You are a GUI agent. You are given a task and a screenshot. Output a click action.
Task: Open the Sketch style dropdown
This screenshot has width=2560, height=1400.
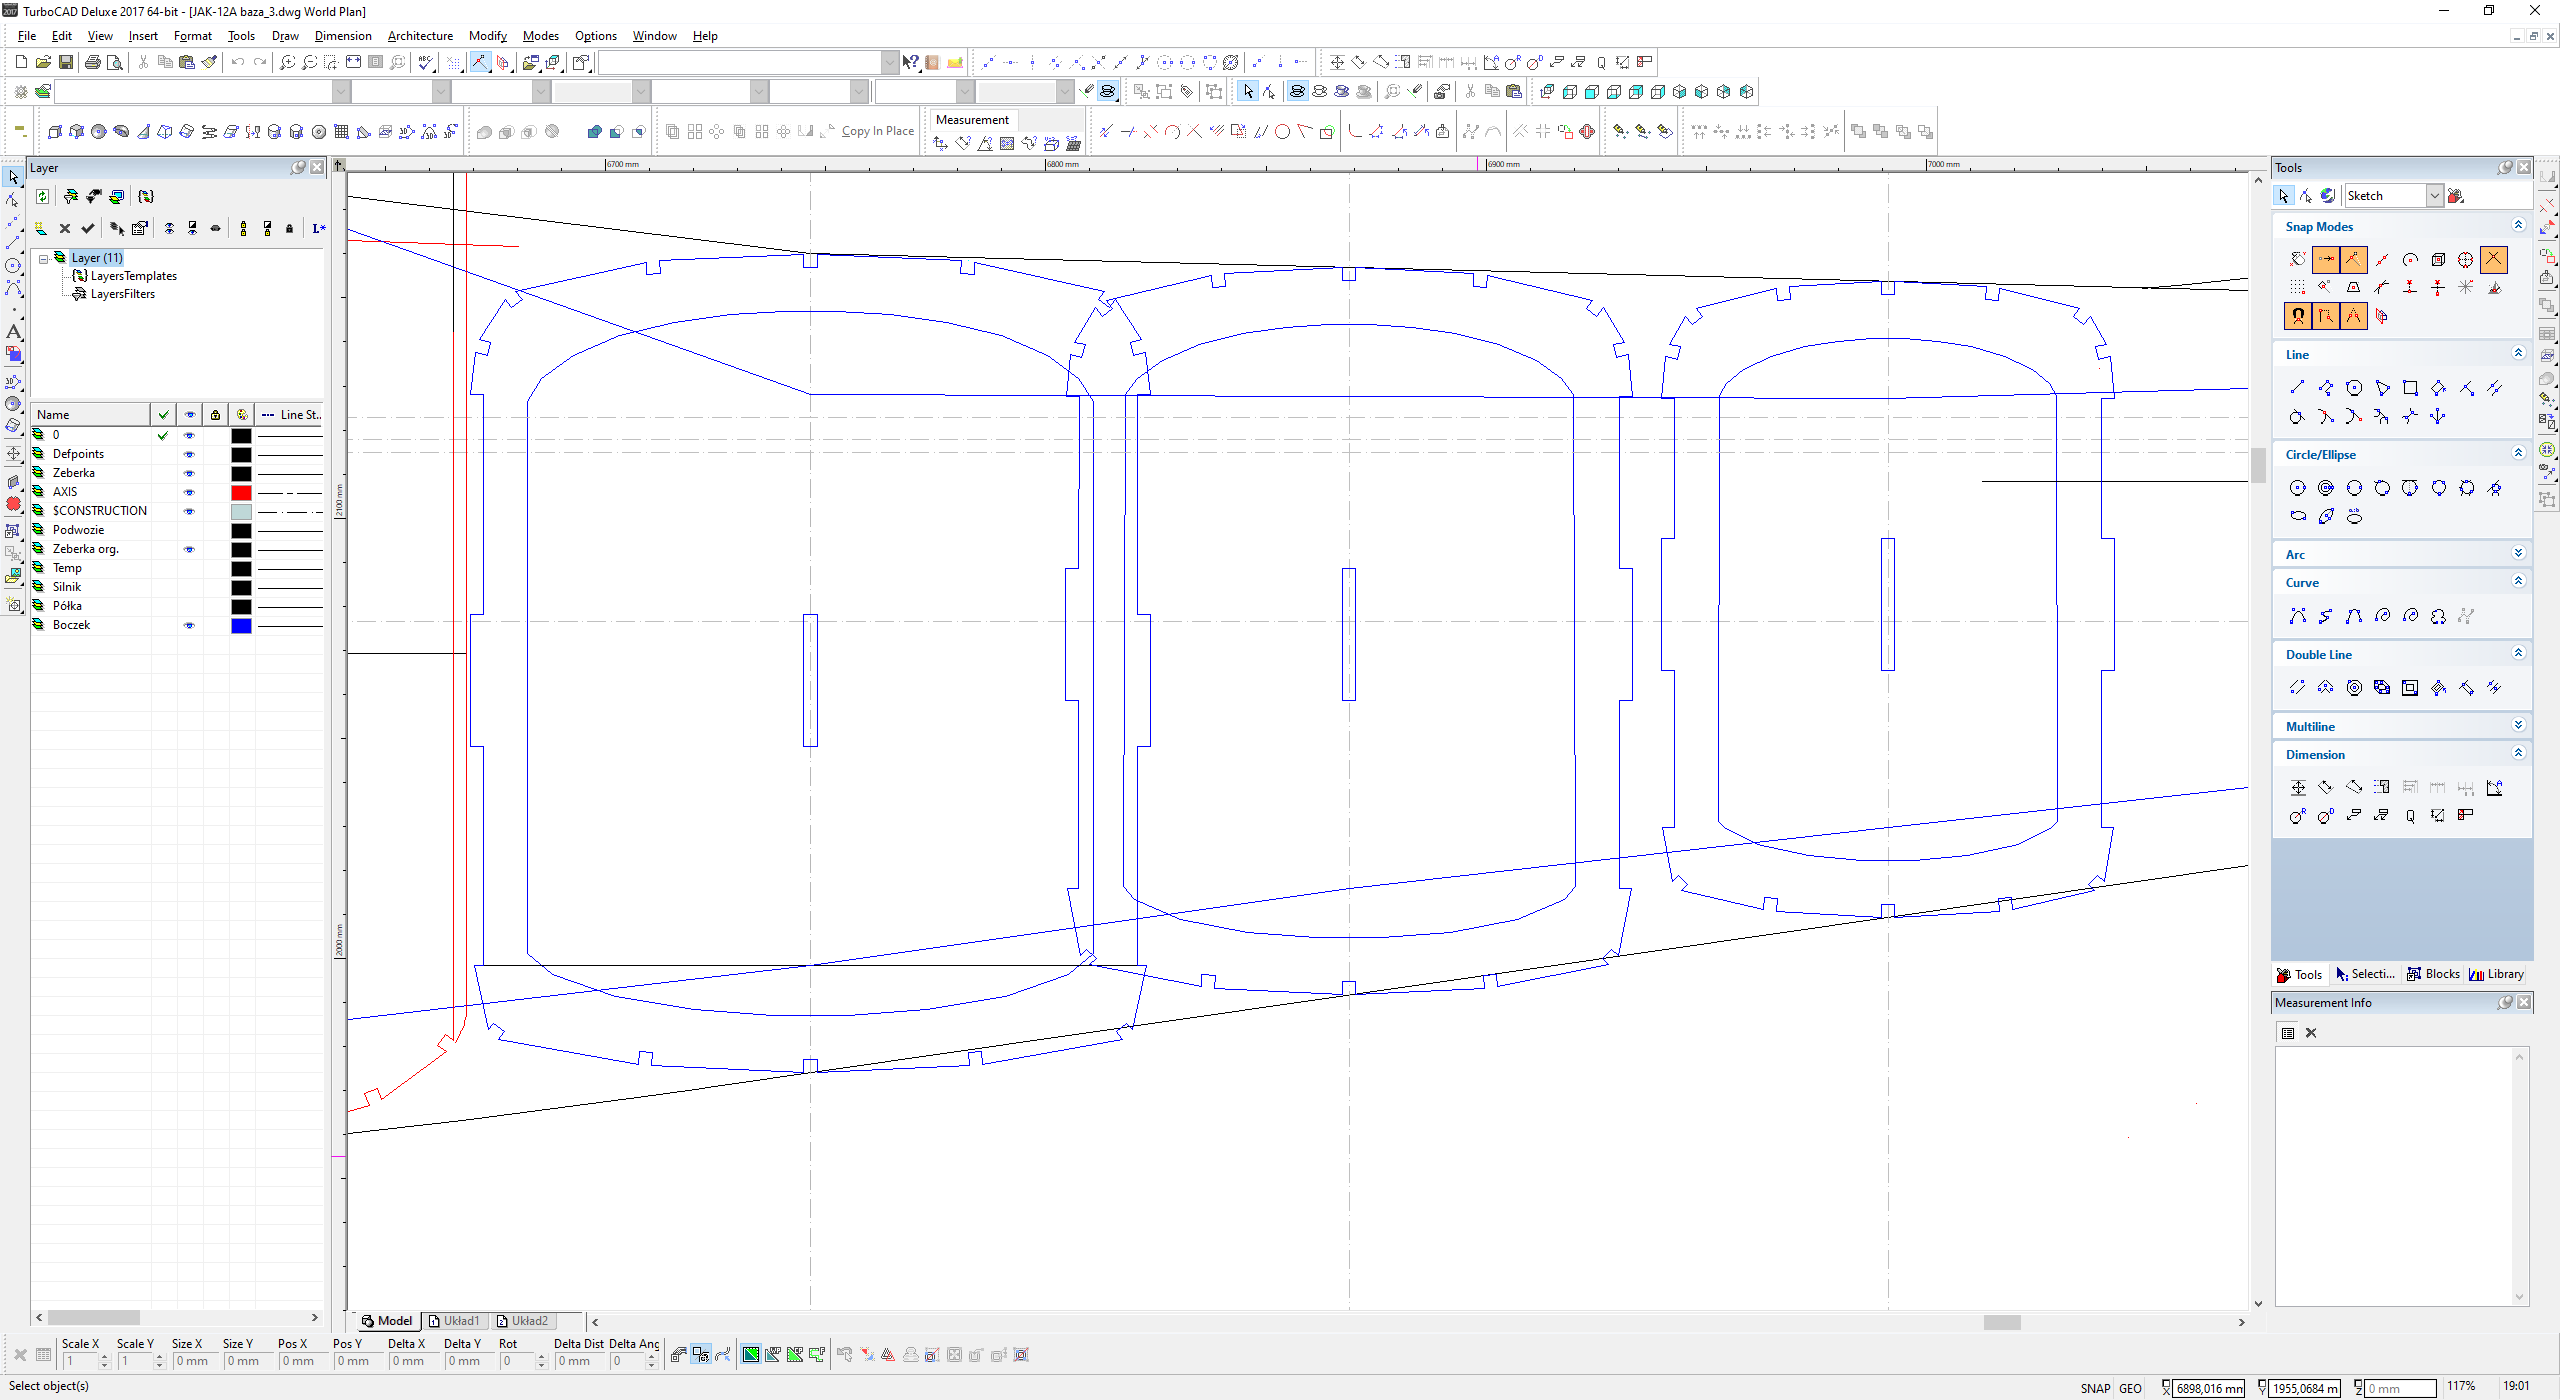[2434, 196]
